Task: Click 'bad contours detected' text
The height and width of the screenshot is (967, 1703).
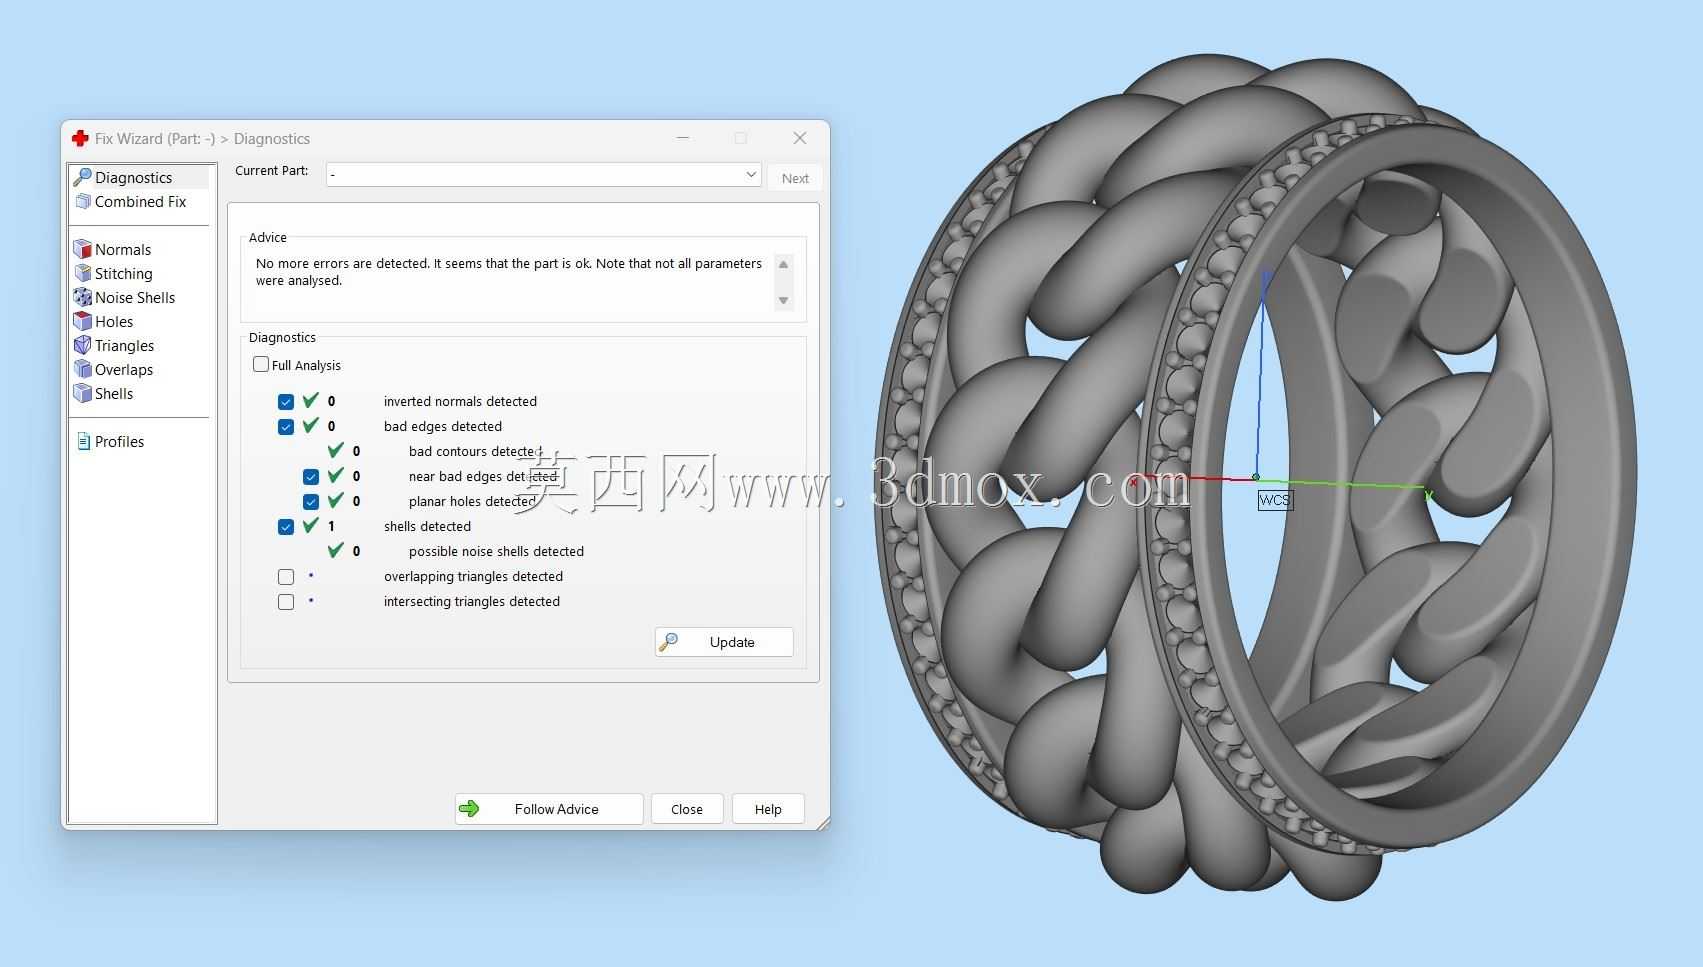Action: (475, 451)
